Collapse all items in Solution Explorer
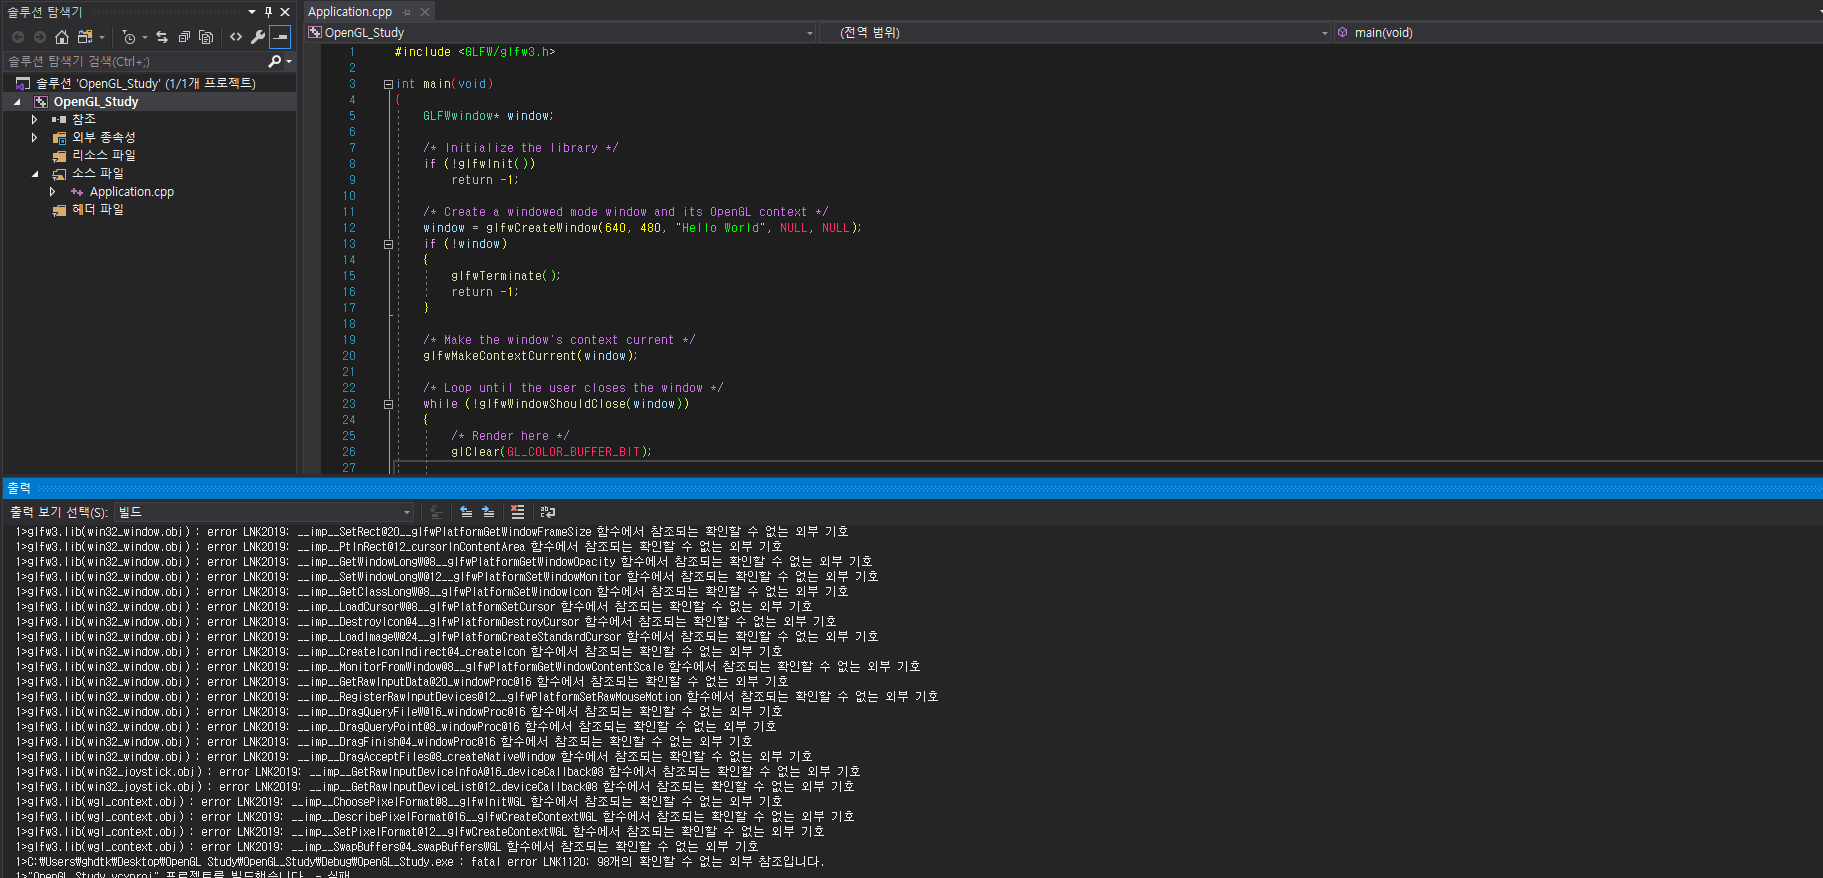 coord(184,37)
